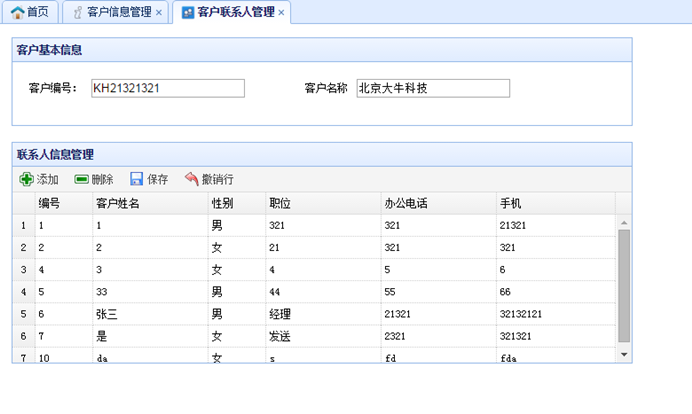Image resolution: width=692 pixels, height=414 pixels.
Task: Sort by the 编号 column header
Action: click(x=64, y=203)
